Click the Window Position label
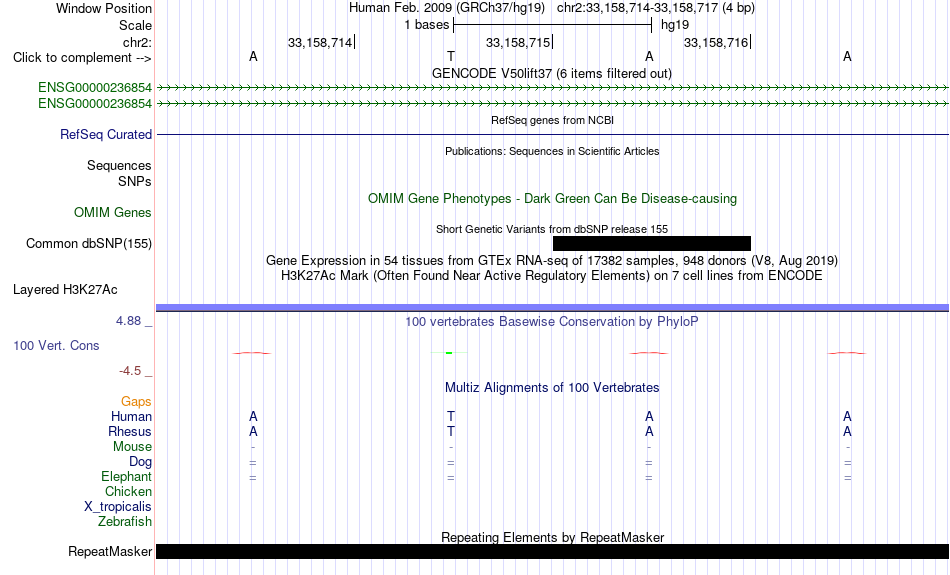Image resolution: width=950 pixels, height=575 pixels. (x=104, y=8)
